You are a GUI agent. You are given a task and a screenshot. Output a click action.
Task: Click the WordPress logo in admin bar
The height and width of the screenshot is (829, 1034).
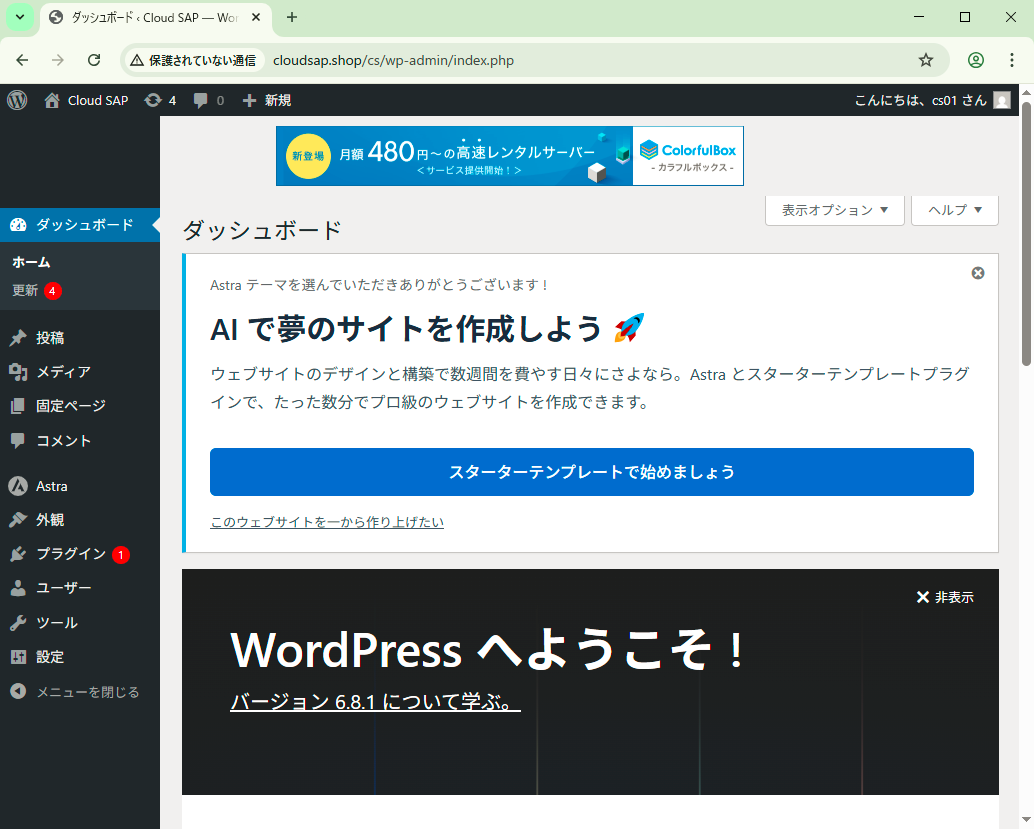coord(17,100)
